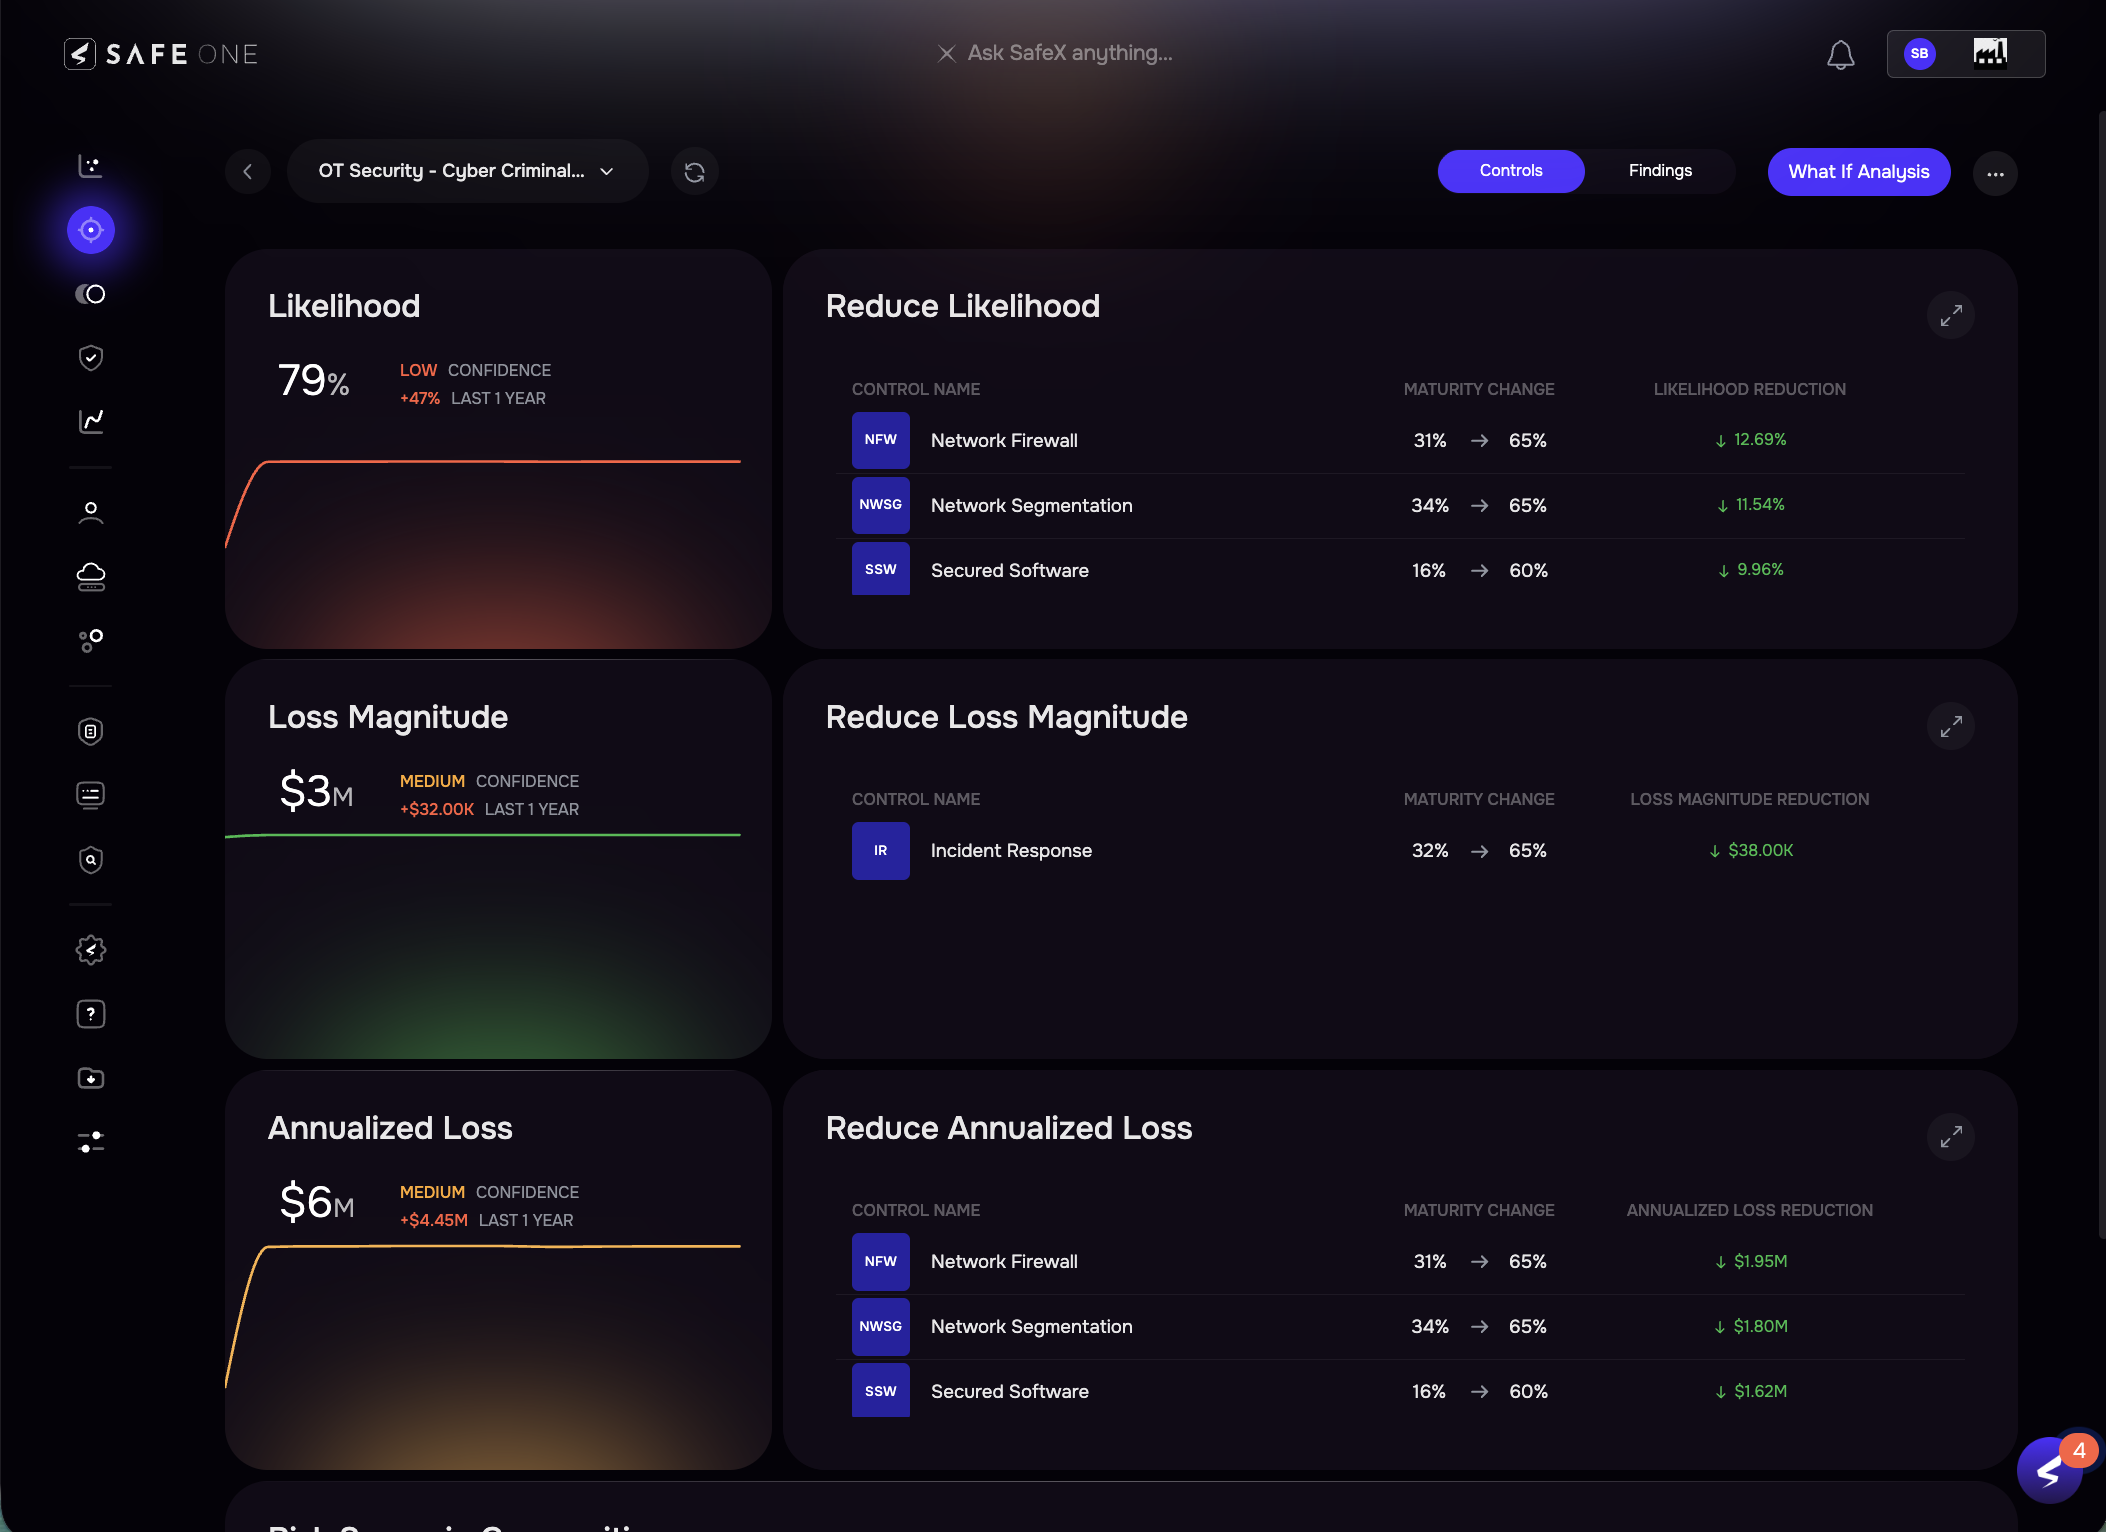Click the shield checkmark sidebar icon
This screenshot has height=1532, width=2106.
(91, 358)
